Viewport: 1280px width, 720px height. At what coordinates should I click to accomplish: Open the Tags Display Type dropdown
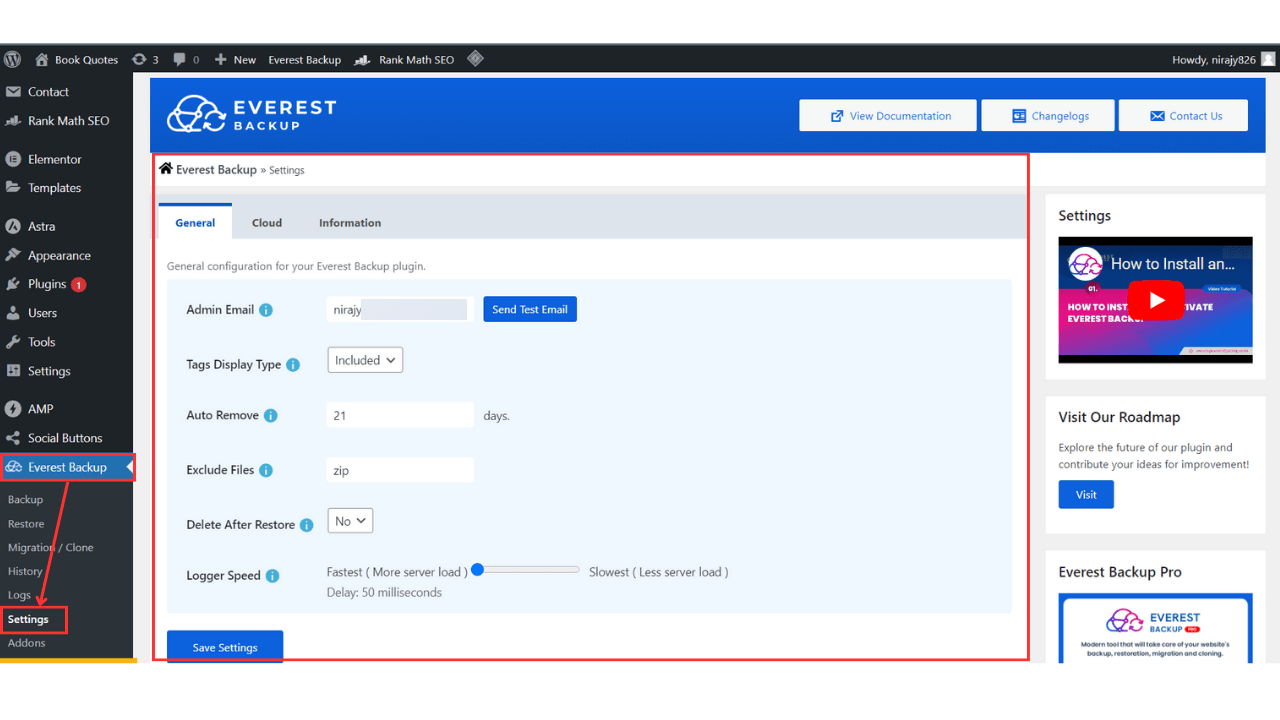point(365,360)
